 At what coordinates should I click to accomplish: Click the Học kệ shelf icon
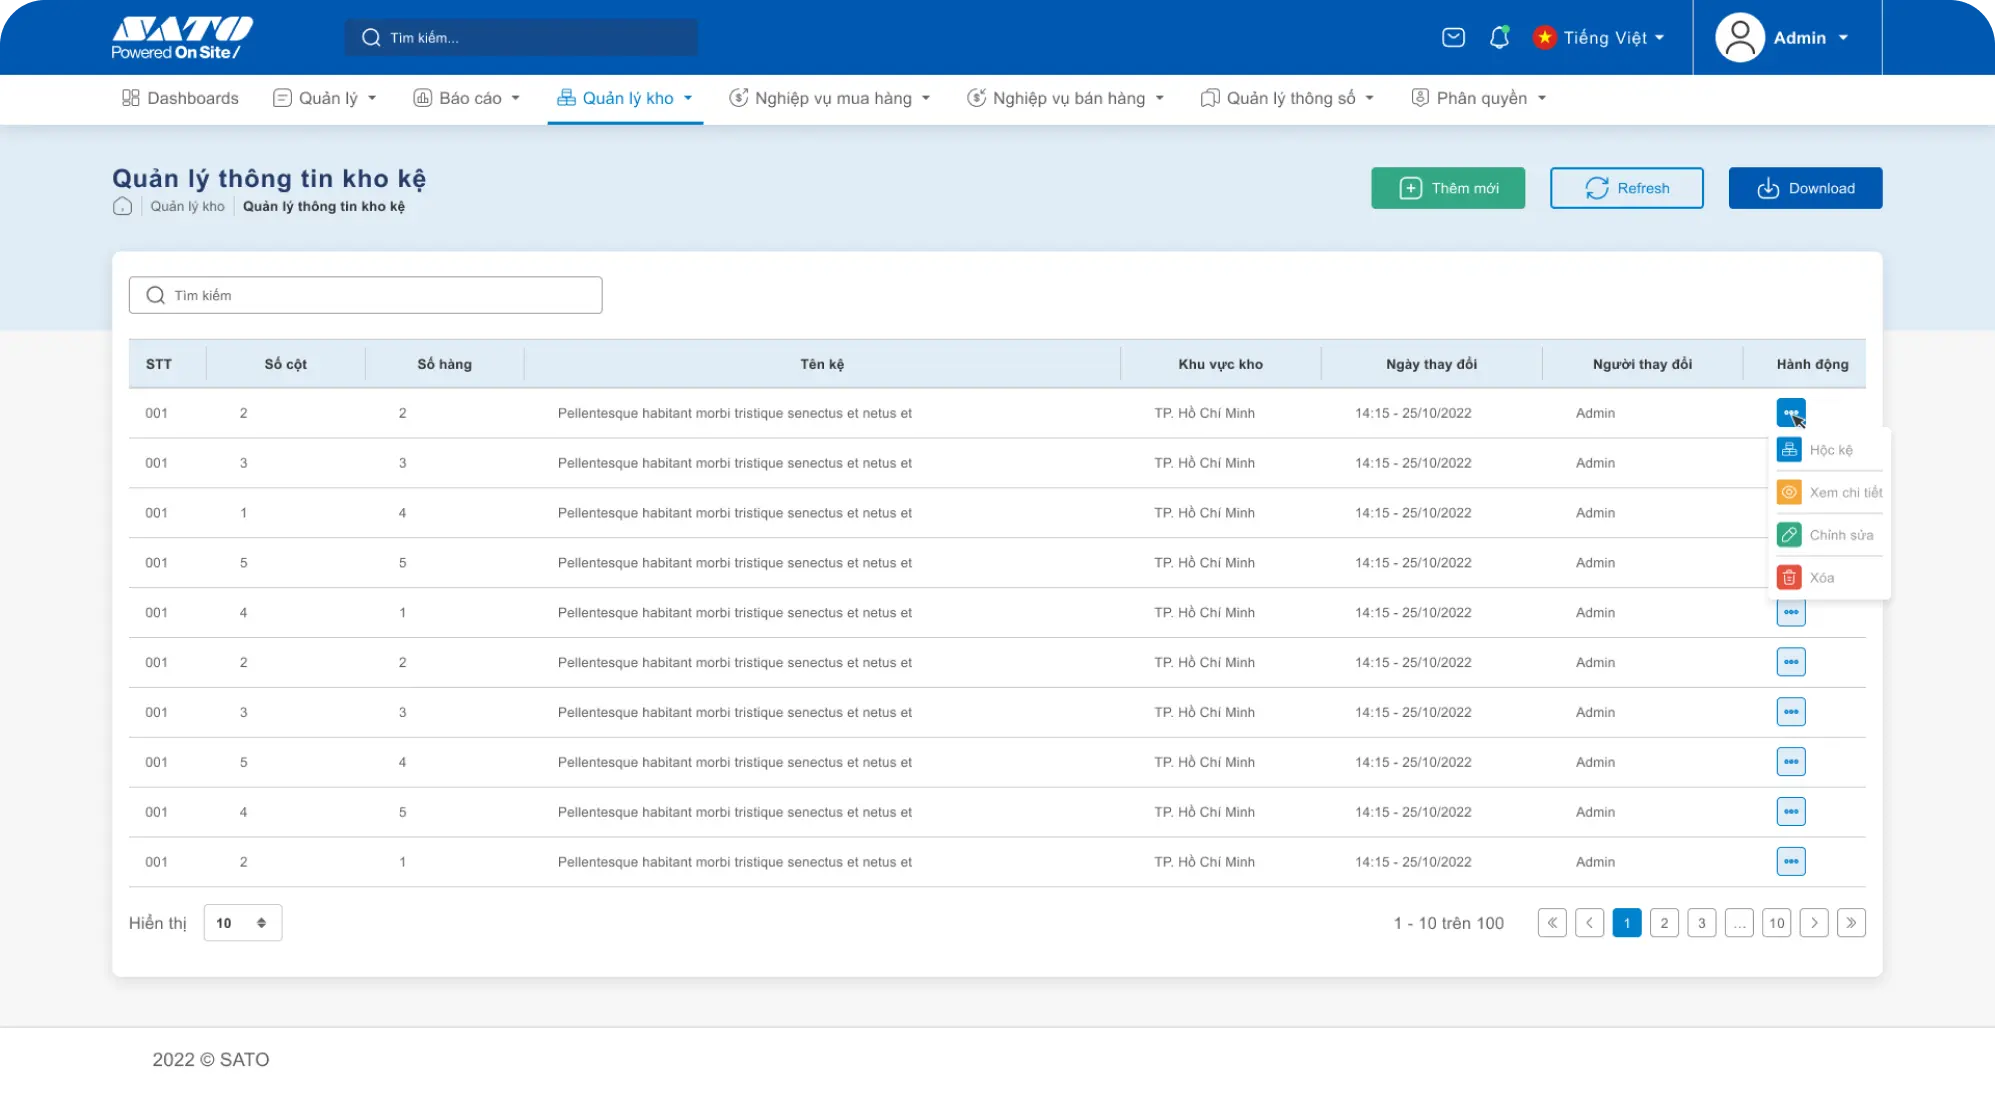pyautogui.click(x=1789, y=450)
